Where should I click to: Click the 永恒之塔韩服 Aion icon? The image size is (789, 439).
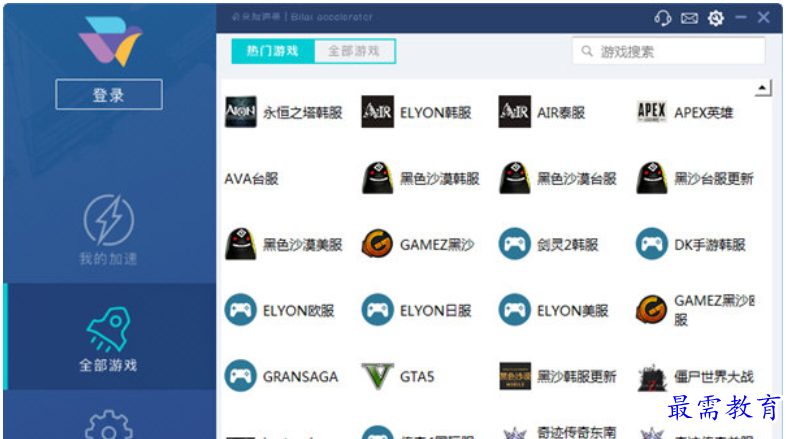point(241,112)
